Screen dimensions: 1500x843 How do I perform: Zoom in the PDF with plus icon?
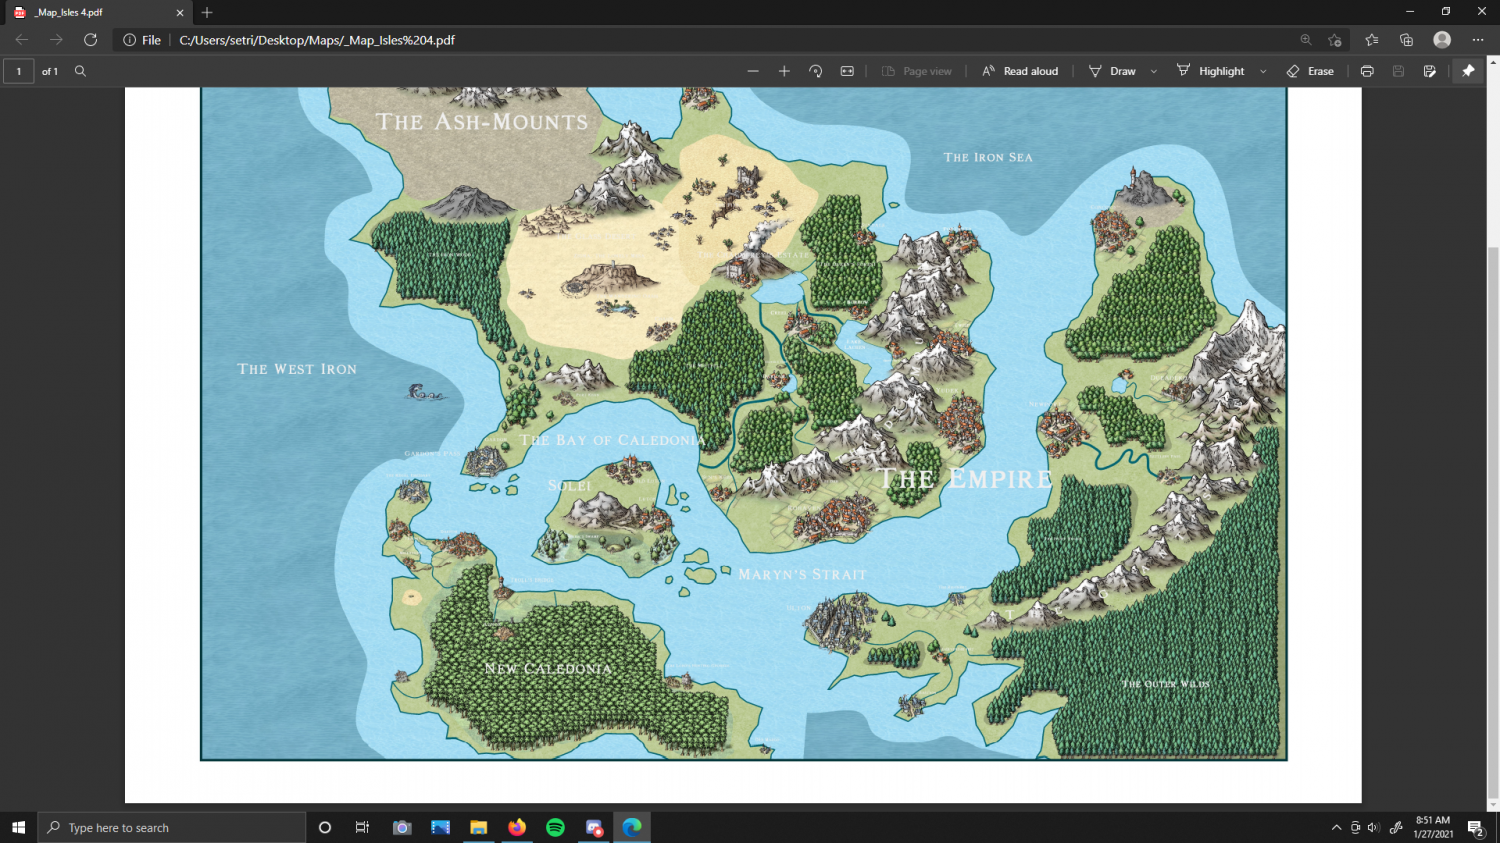tap(784, 71)
